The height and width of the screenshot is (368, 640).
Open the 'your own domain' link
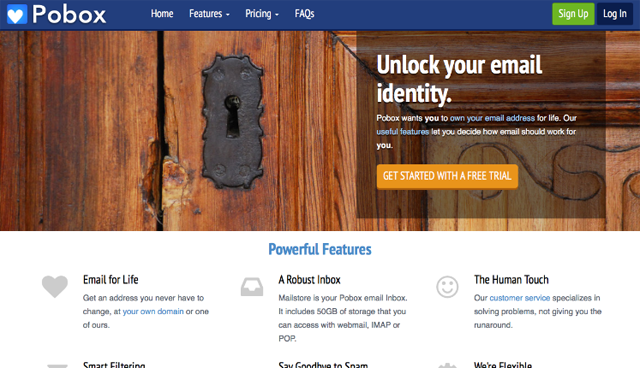(153, 311)
